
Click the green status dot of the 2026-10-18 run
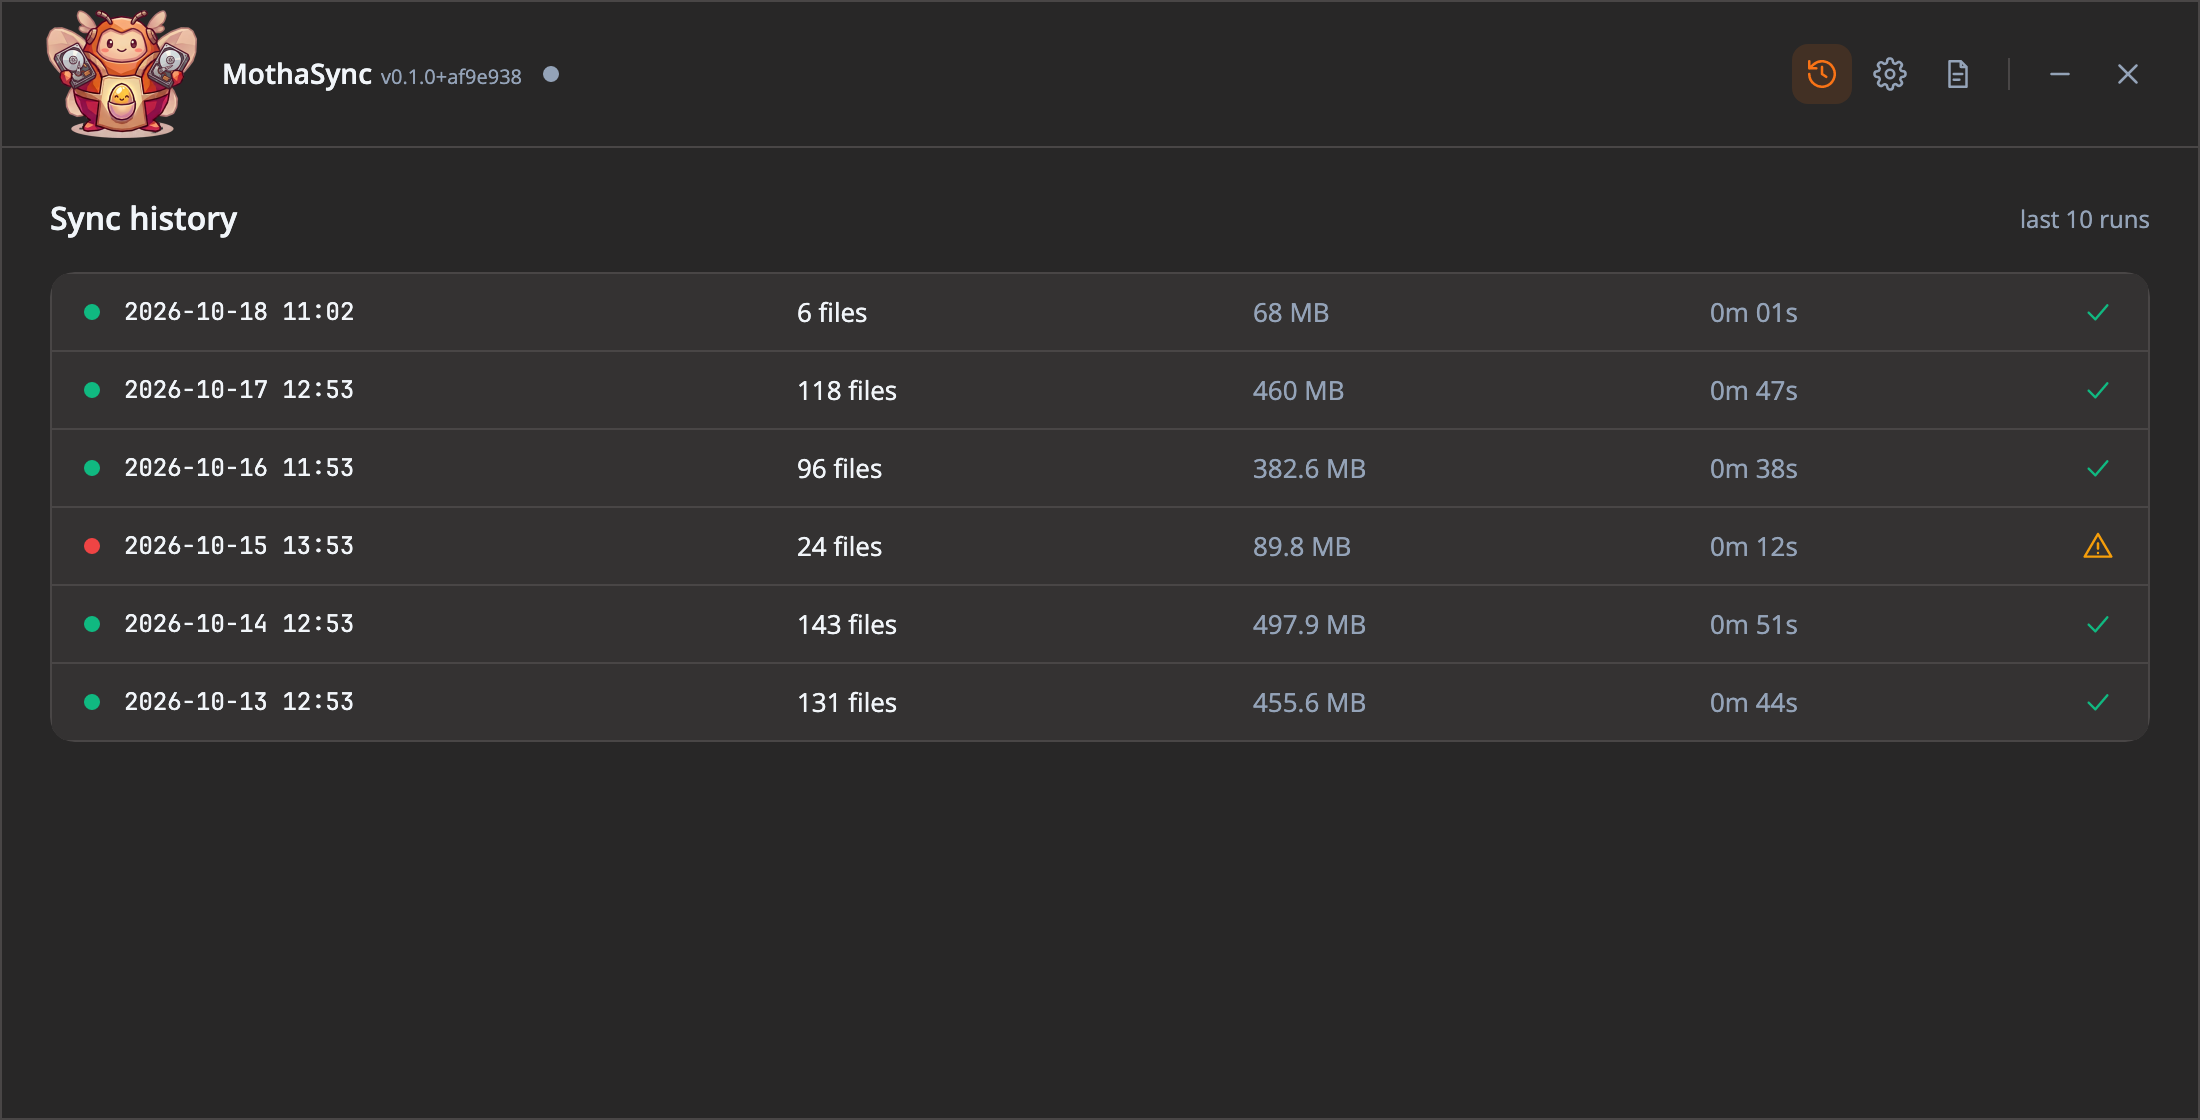[x=92, y=312]
